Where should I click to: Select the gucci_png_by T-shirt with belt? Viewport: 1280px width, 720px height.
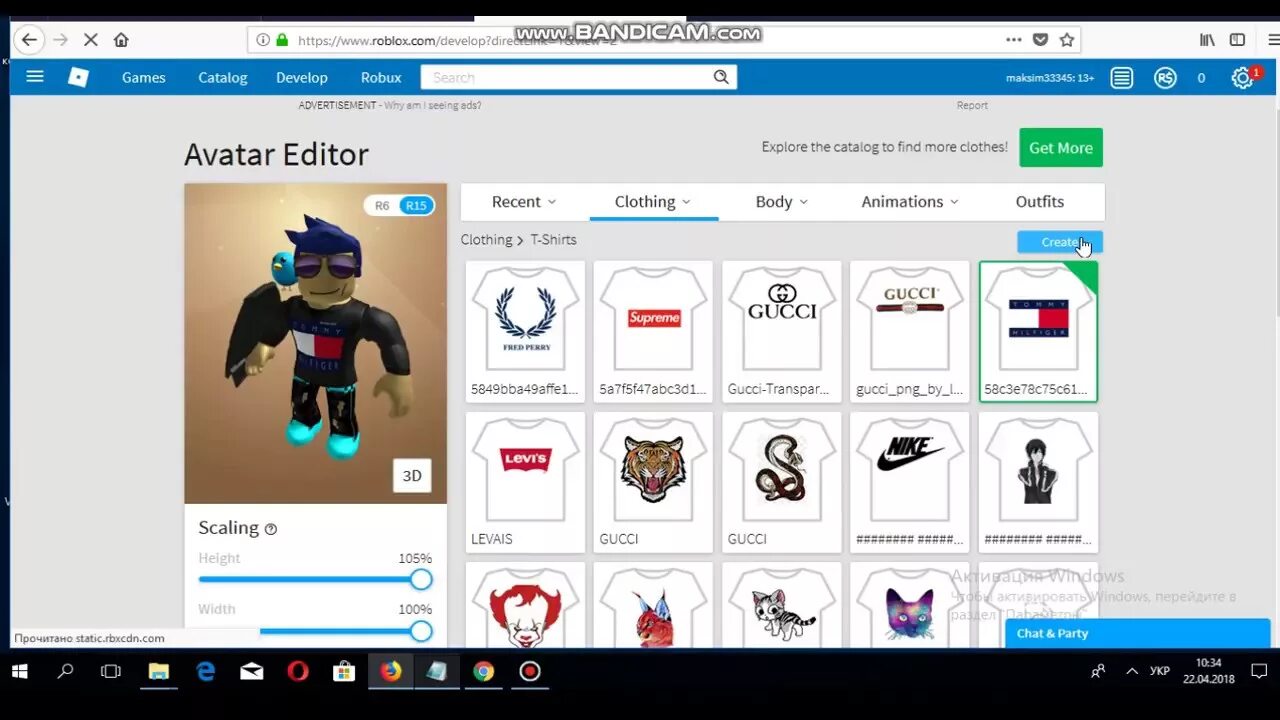click(910, 331)
